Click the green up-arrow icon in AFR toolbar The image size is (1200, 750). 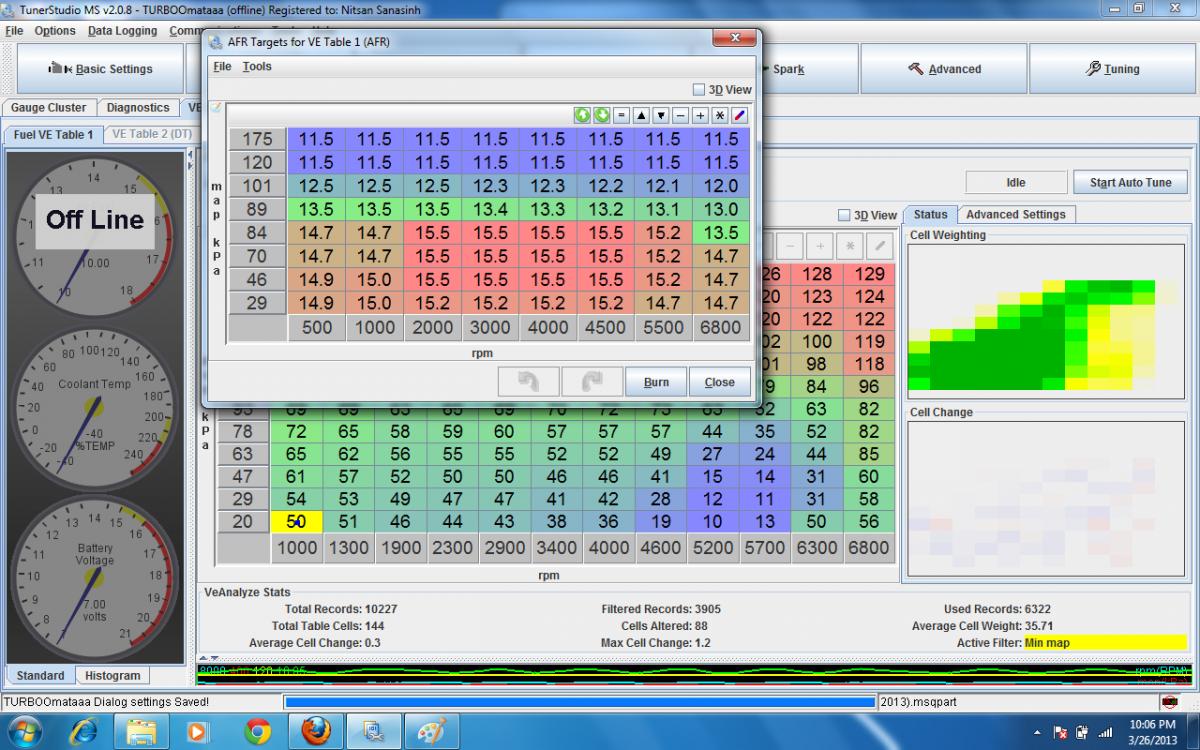point(582,115)
